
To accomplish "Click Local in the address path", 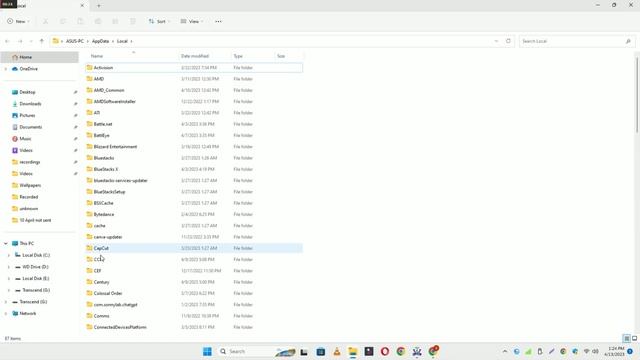I will (x=122, y=41).
